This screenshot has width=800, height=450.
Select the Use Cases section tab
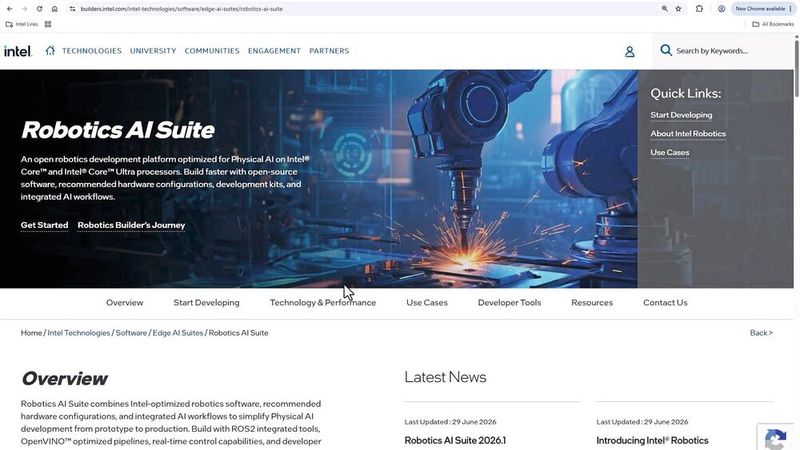[x=427, y=303]
